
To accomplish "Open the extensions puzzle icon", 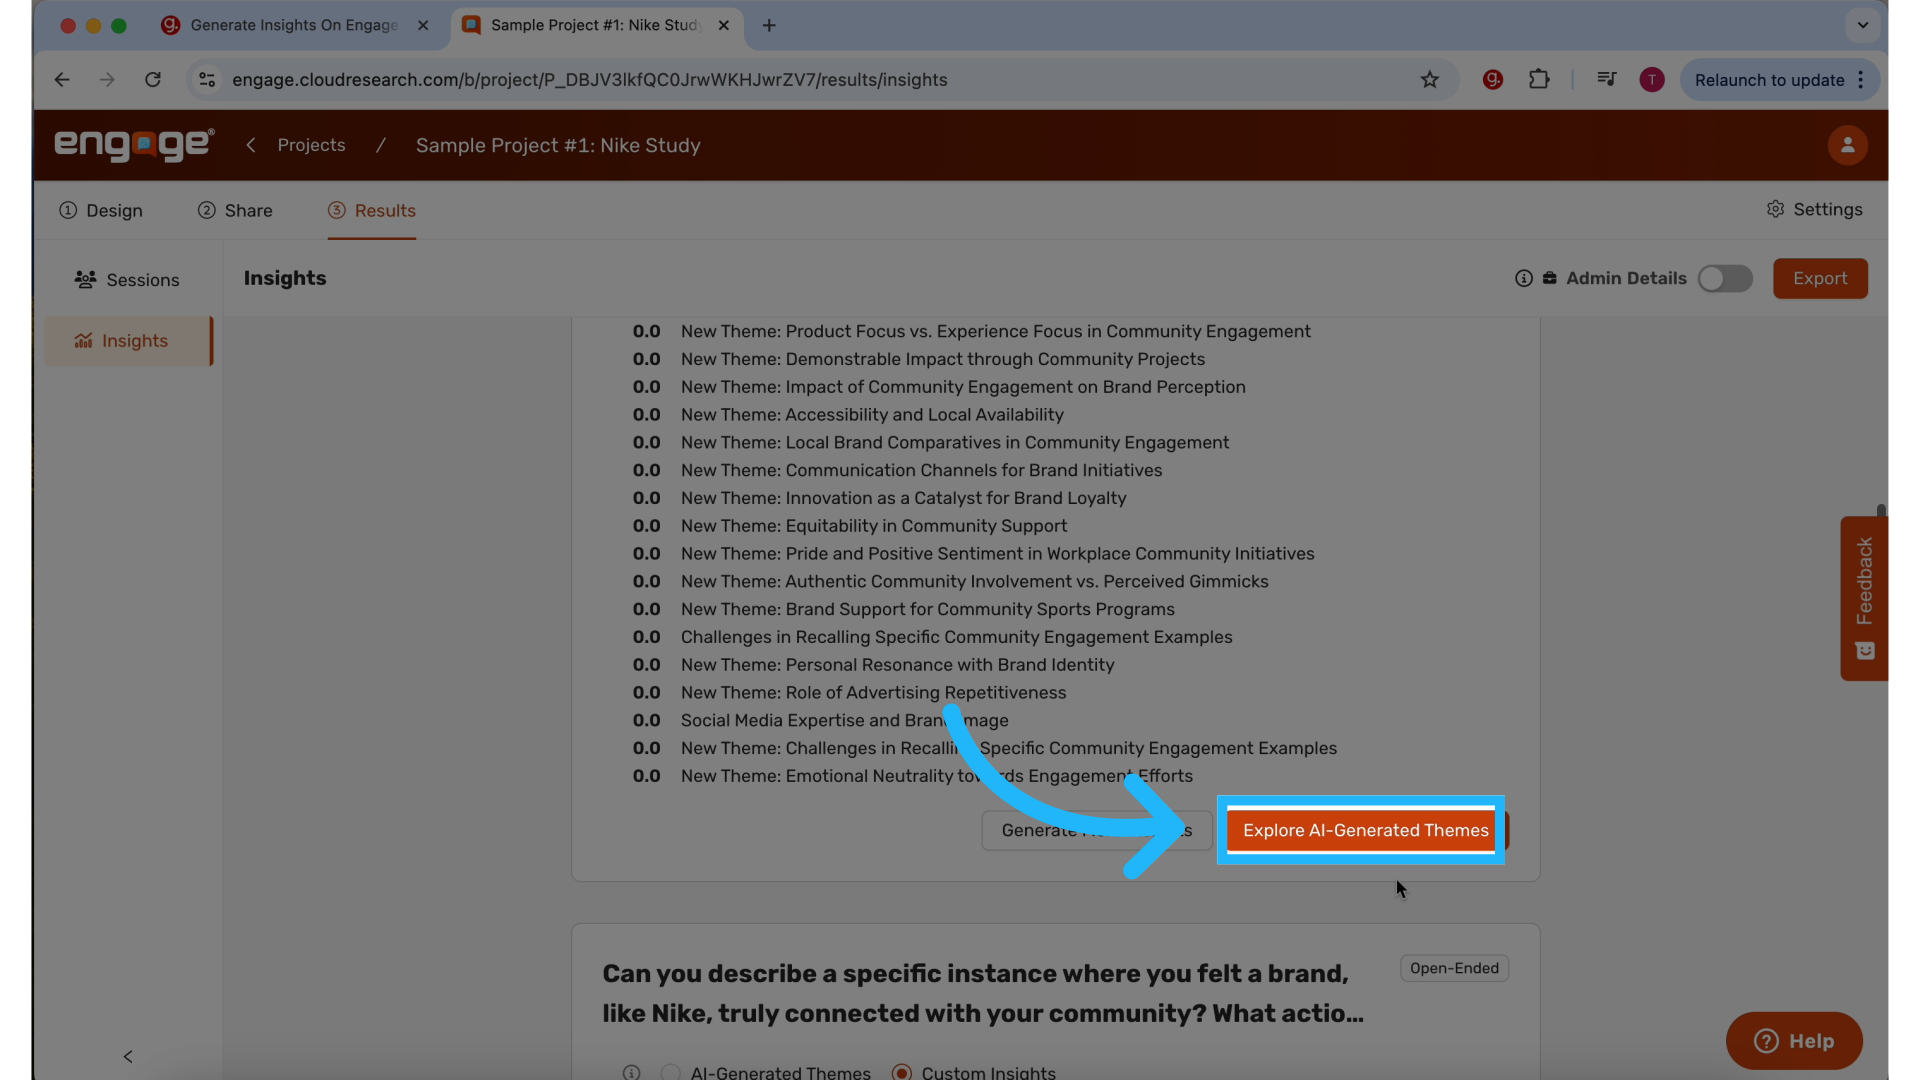I will tap(1540, 80).
